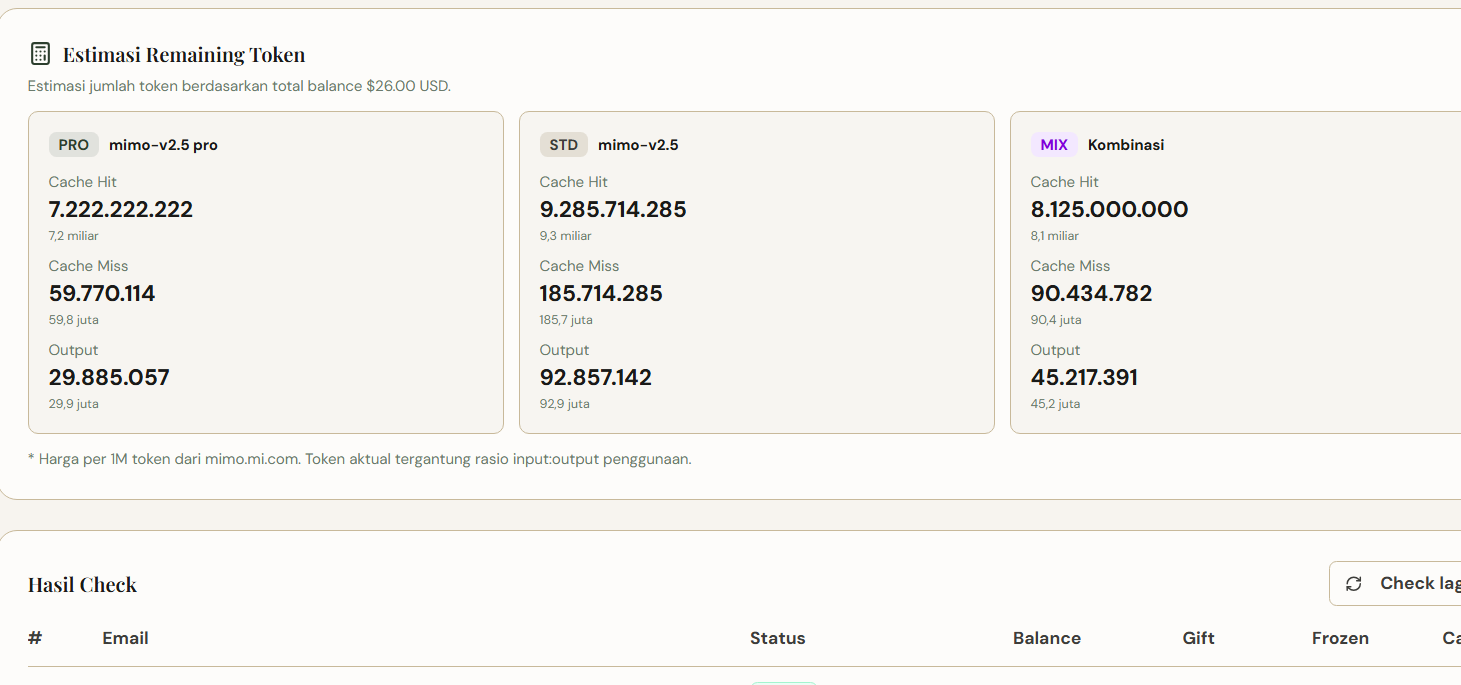
Task: Click the value 8.125.000.000
Action: click(1110, 210)
